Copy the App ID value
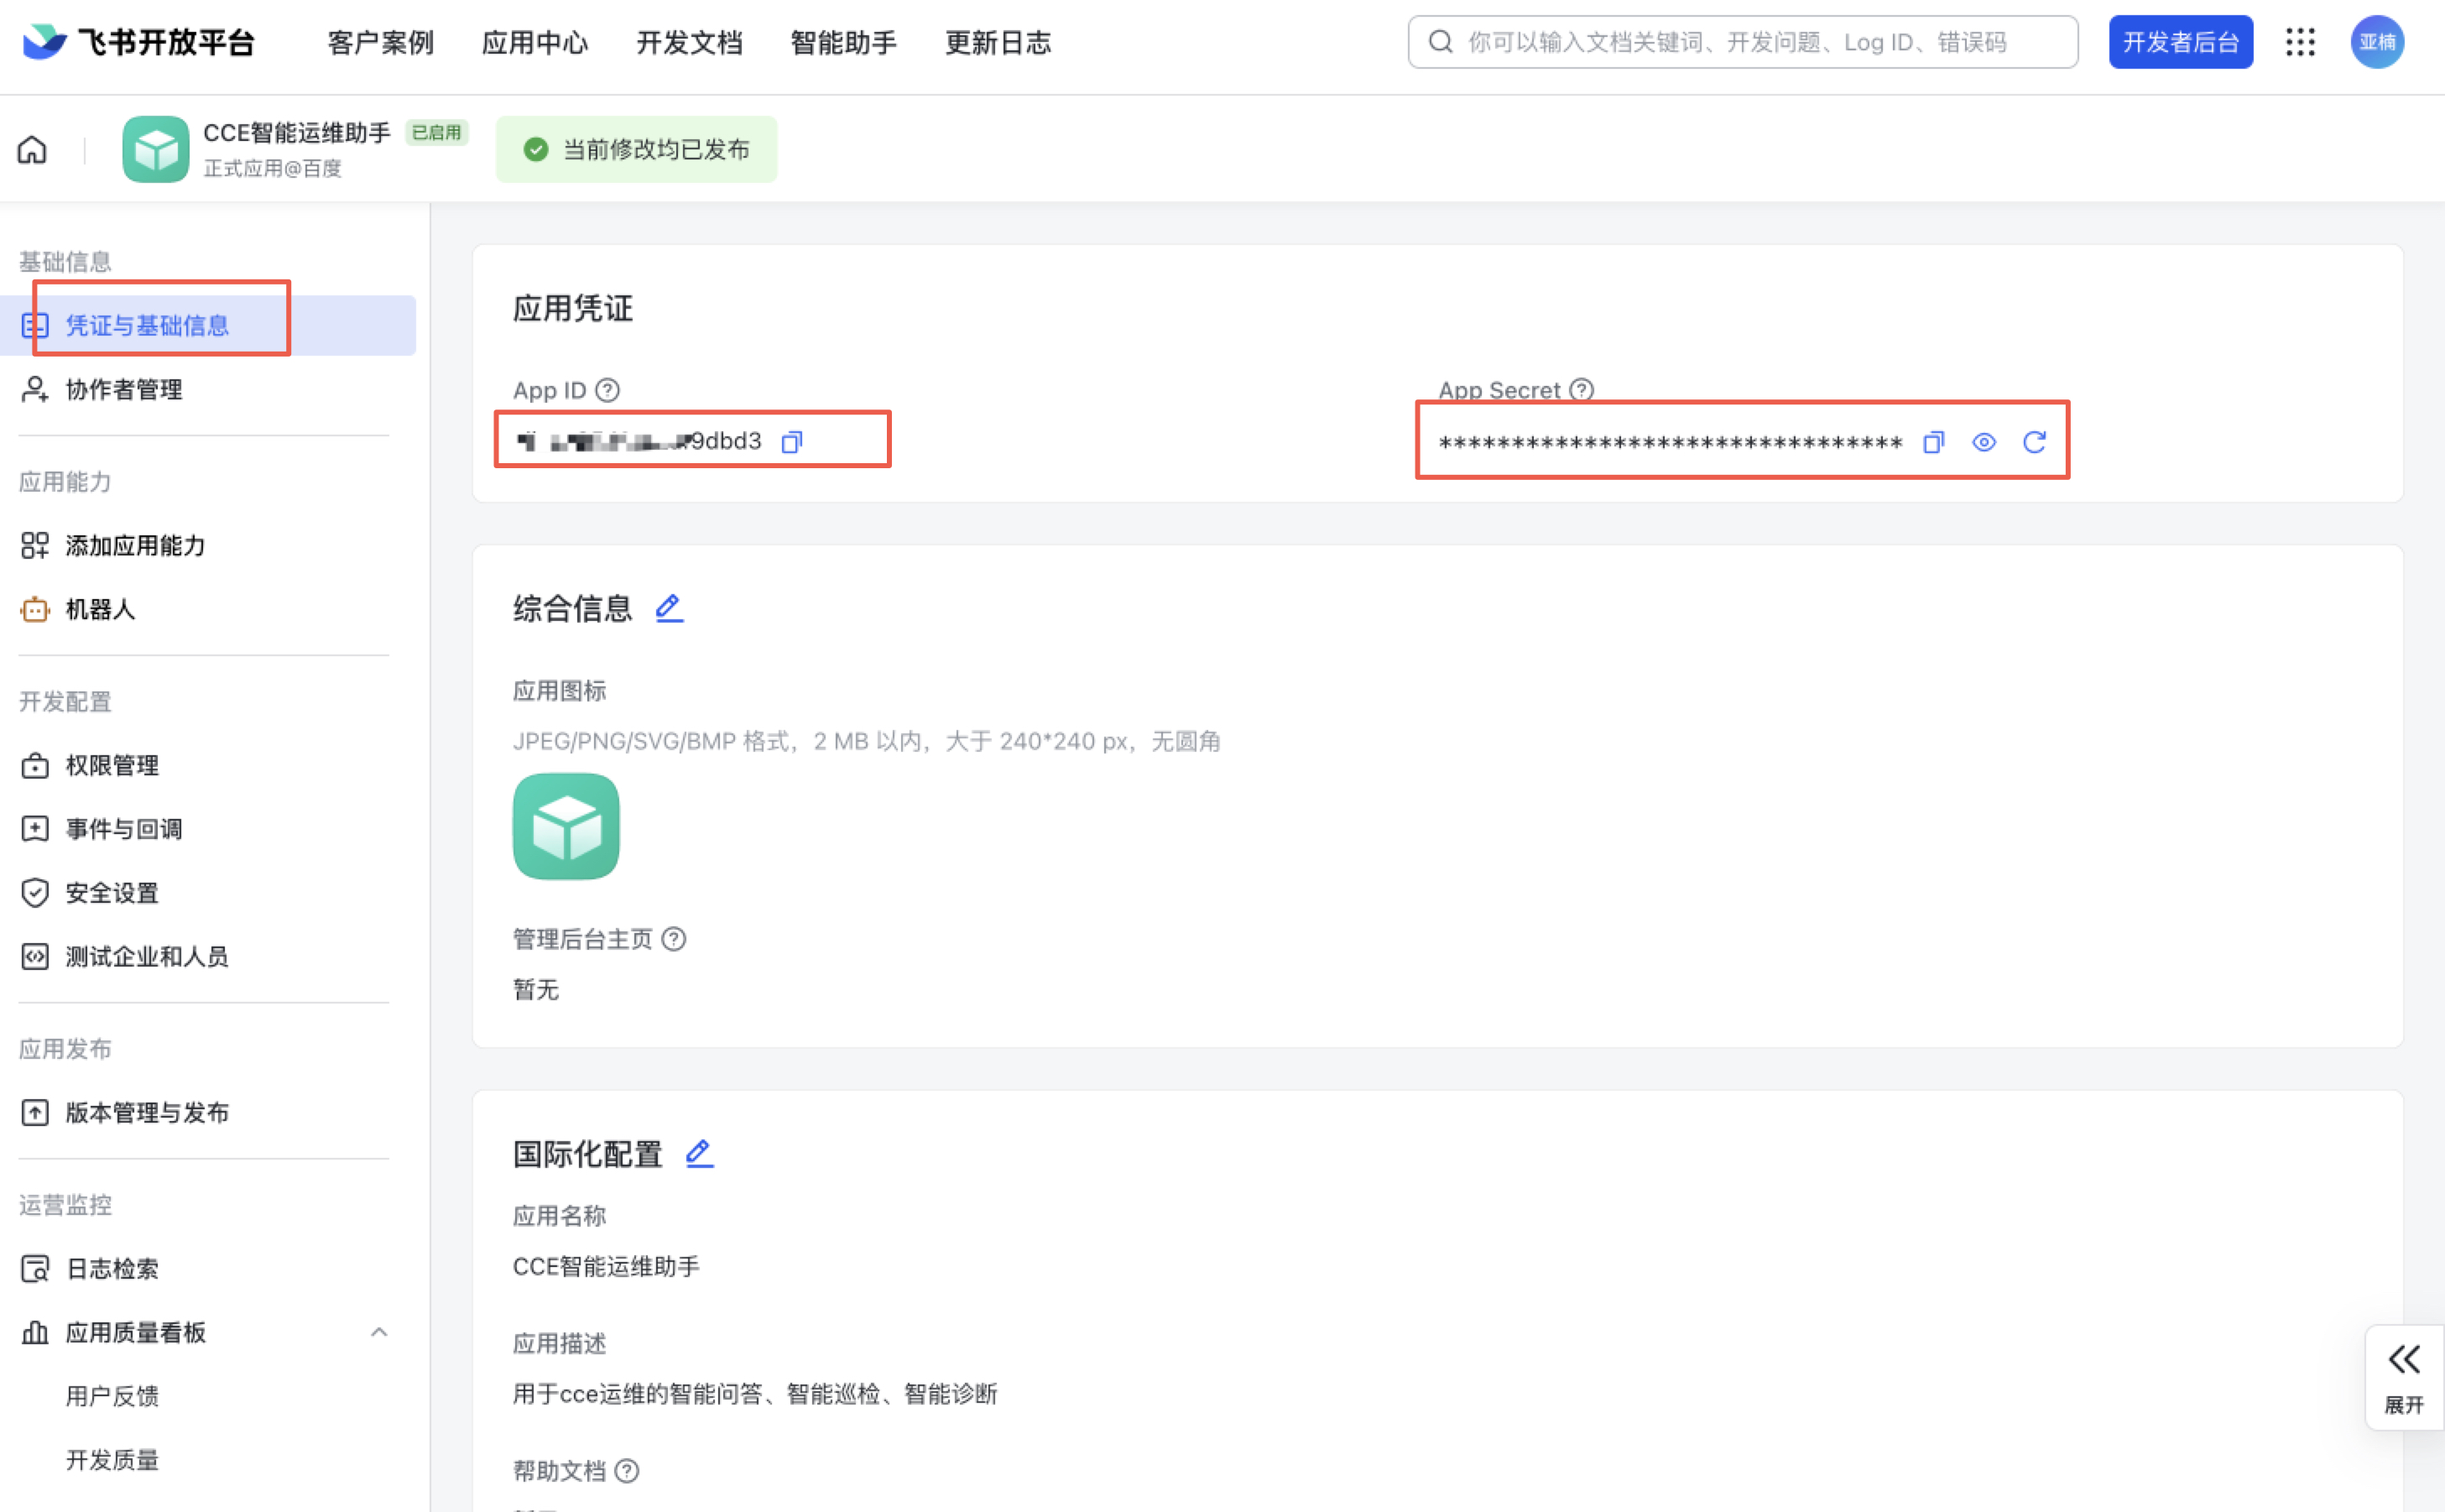2445x1512 pixels. pos(792,441)
